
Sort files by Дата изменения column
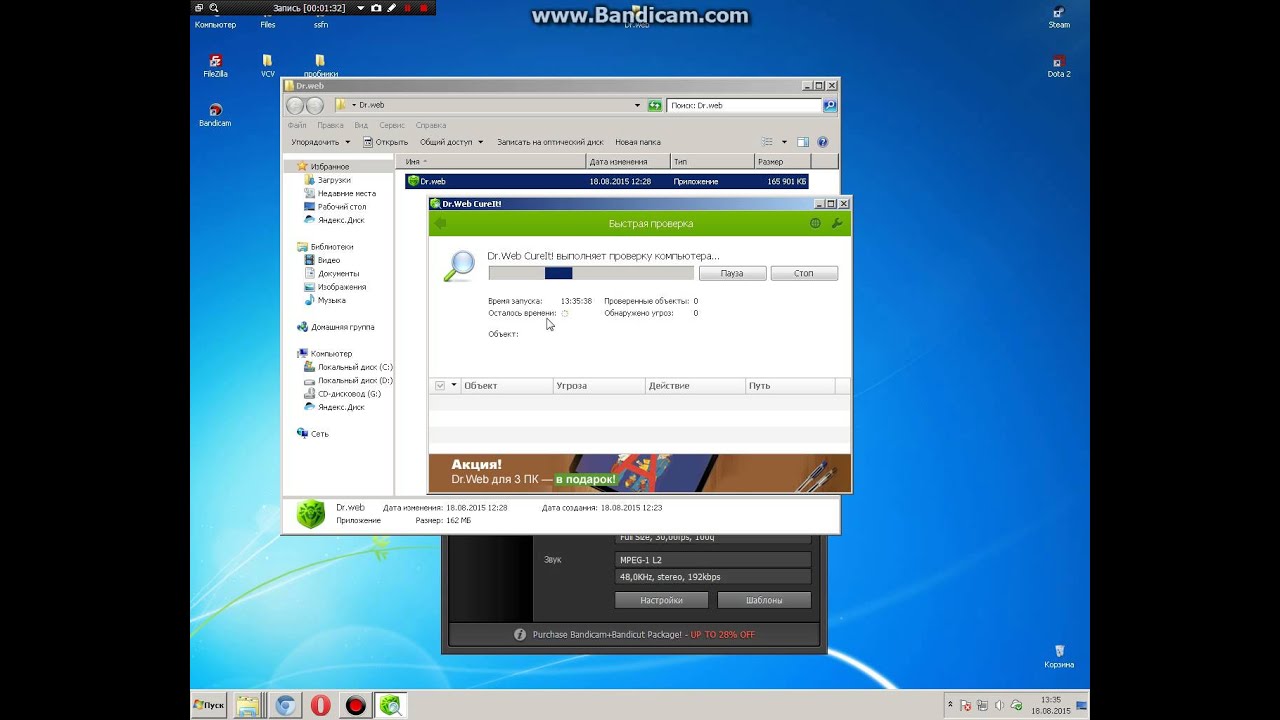click(x=627, y=161)
